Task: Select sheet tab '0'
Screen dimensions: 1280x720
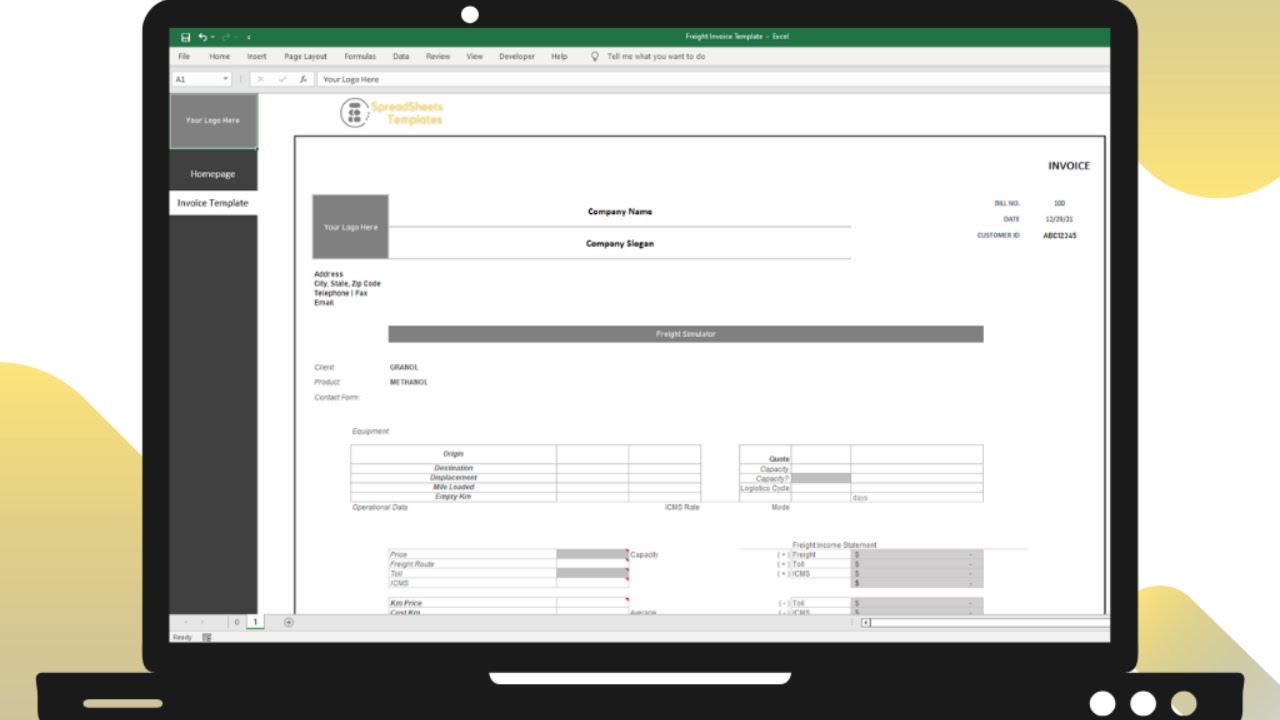Action: click(237, 622)
